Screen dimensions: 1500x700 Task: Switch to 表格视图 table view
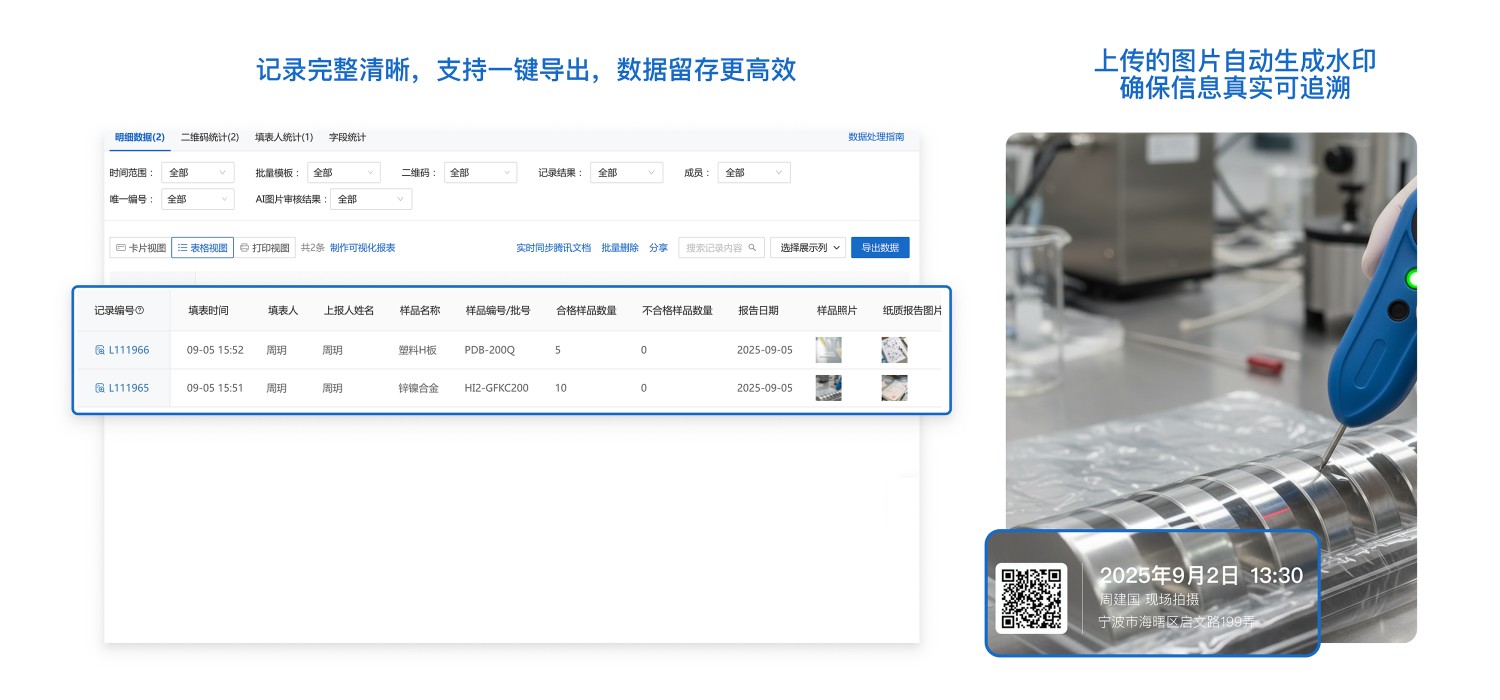[x=203, y=248]
